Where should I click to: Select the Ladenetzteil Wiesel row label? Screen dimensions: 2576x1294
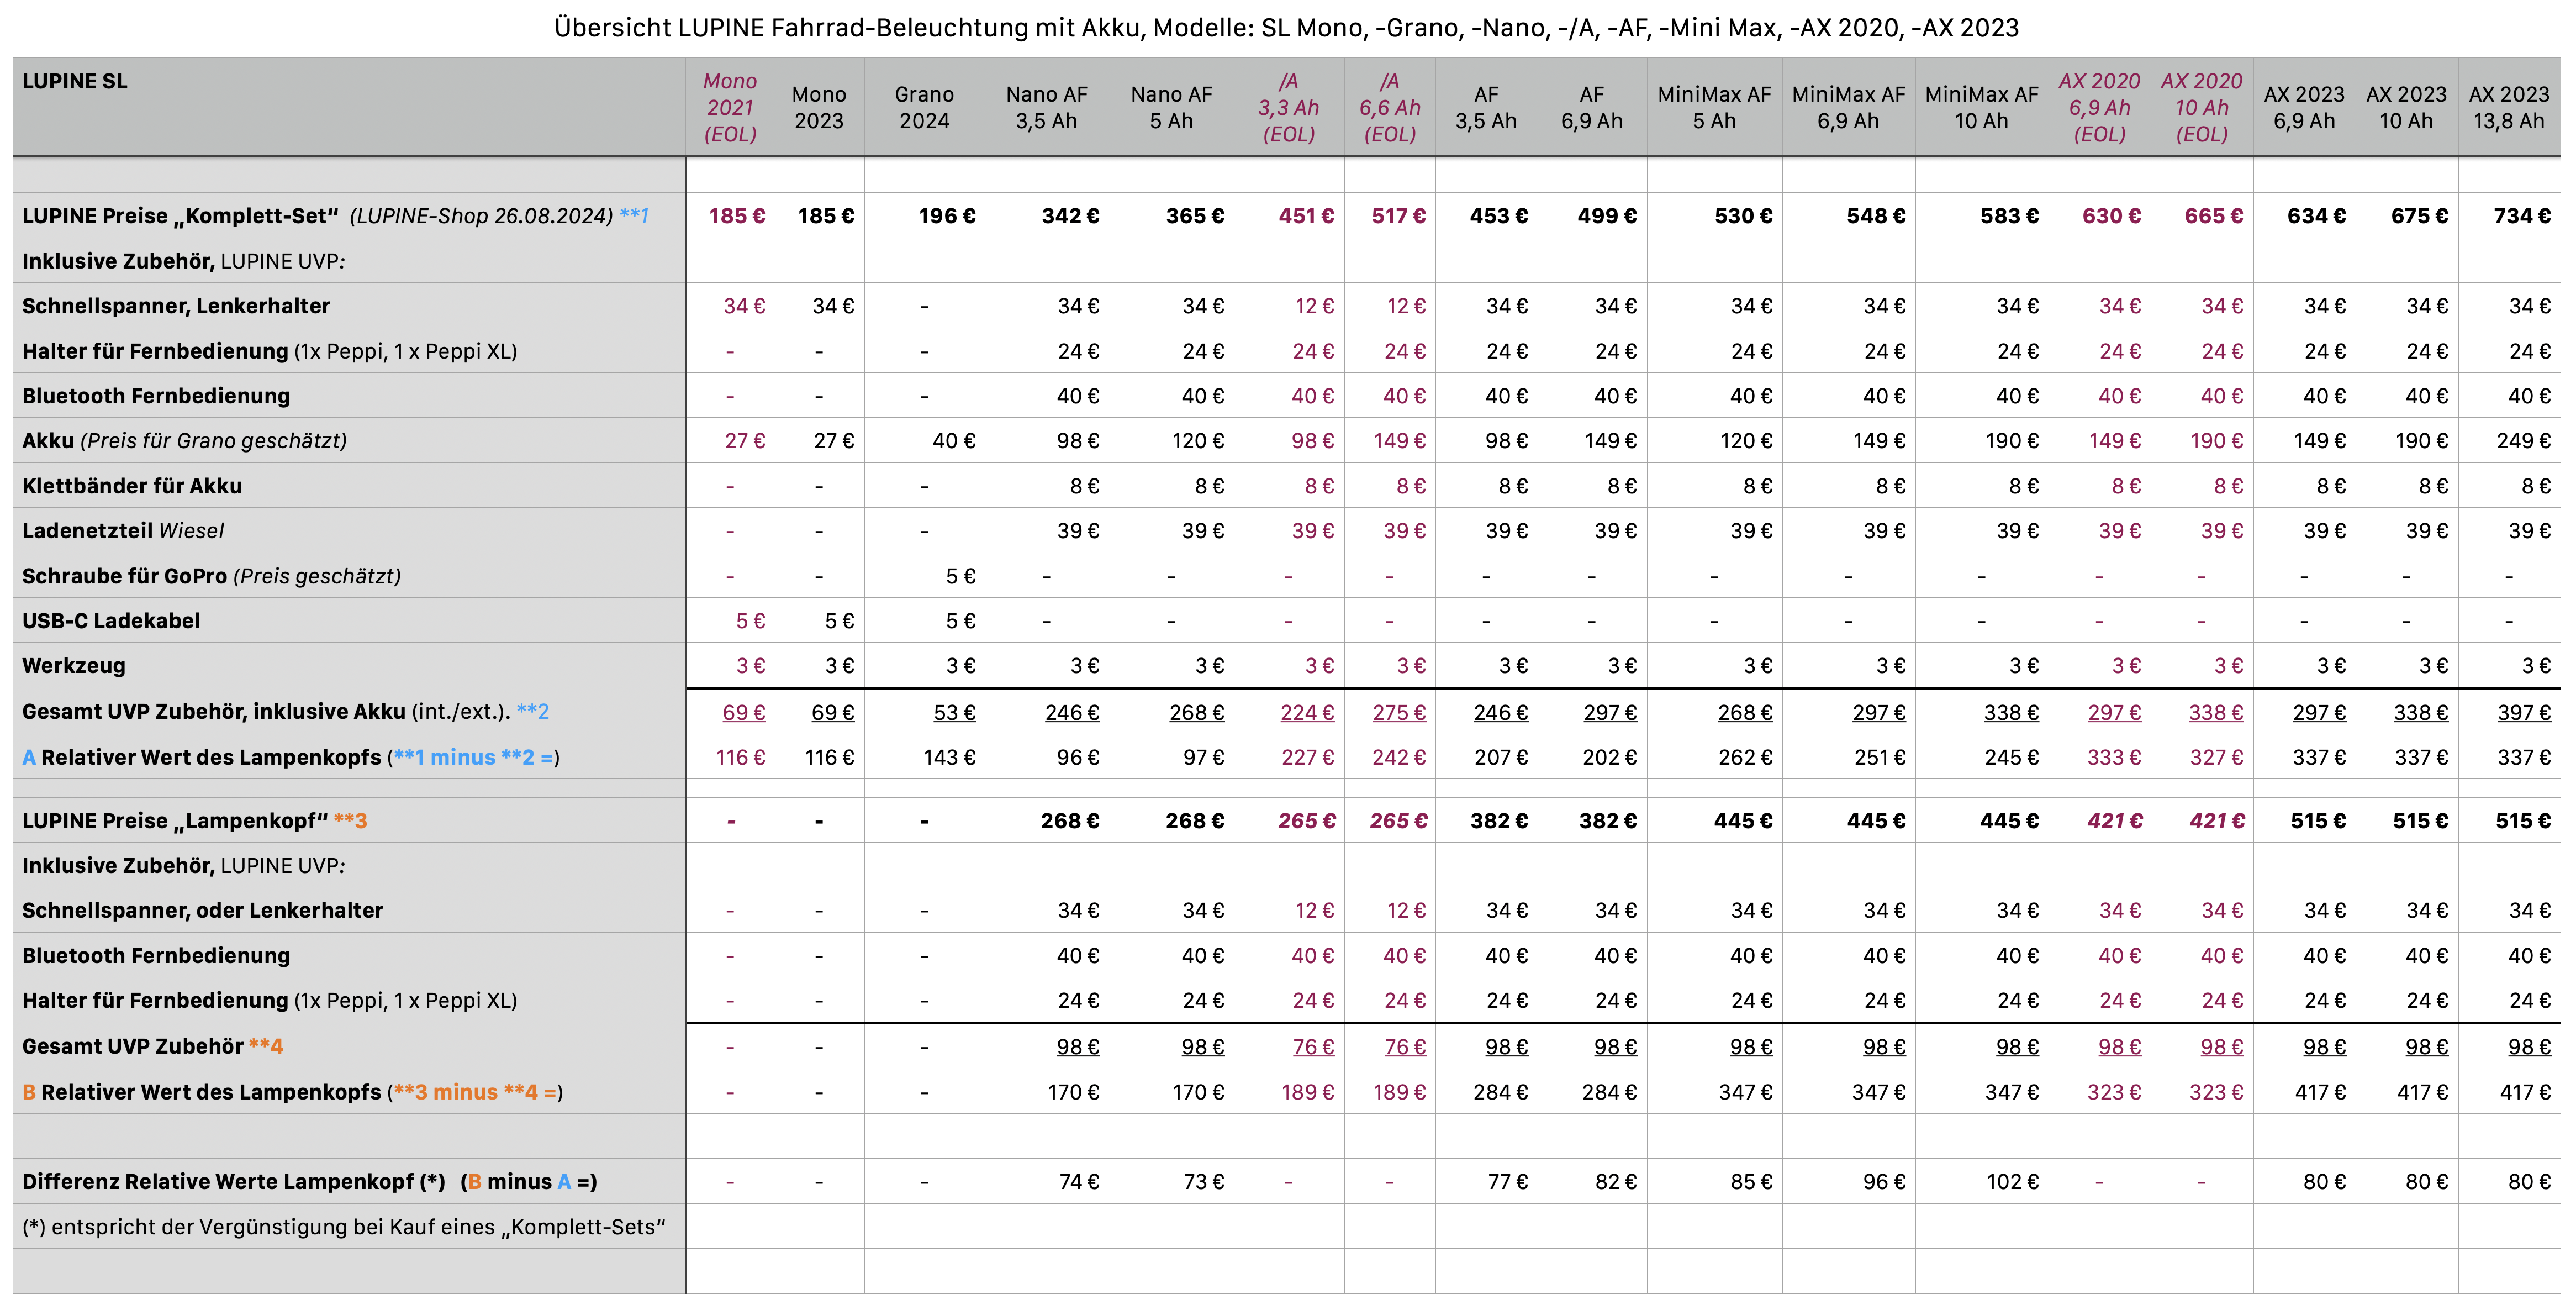[123, 531]
